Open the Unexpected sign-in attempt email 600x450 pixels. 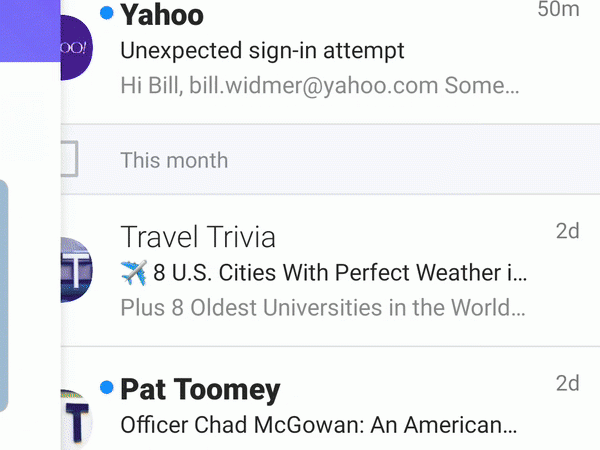pyautogui.click(x=262, y=50)
